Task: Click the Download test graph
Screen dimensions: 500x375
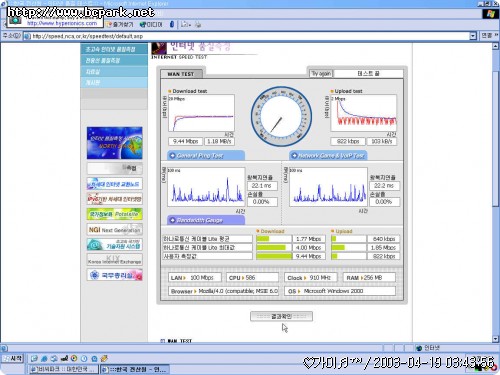Action: (x=201, y=113)
